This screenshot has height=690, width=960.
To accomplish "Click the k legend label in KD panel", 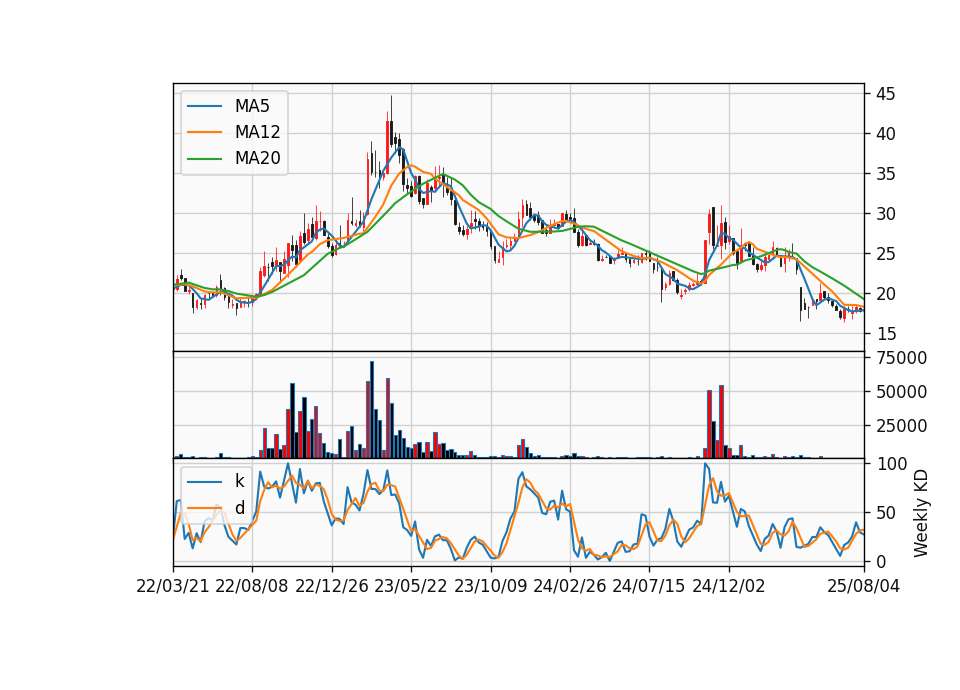I will click(x=239, y=481).
